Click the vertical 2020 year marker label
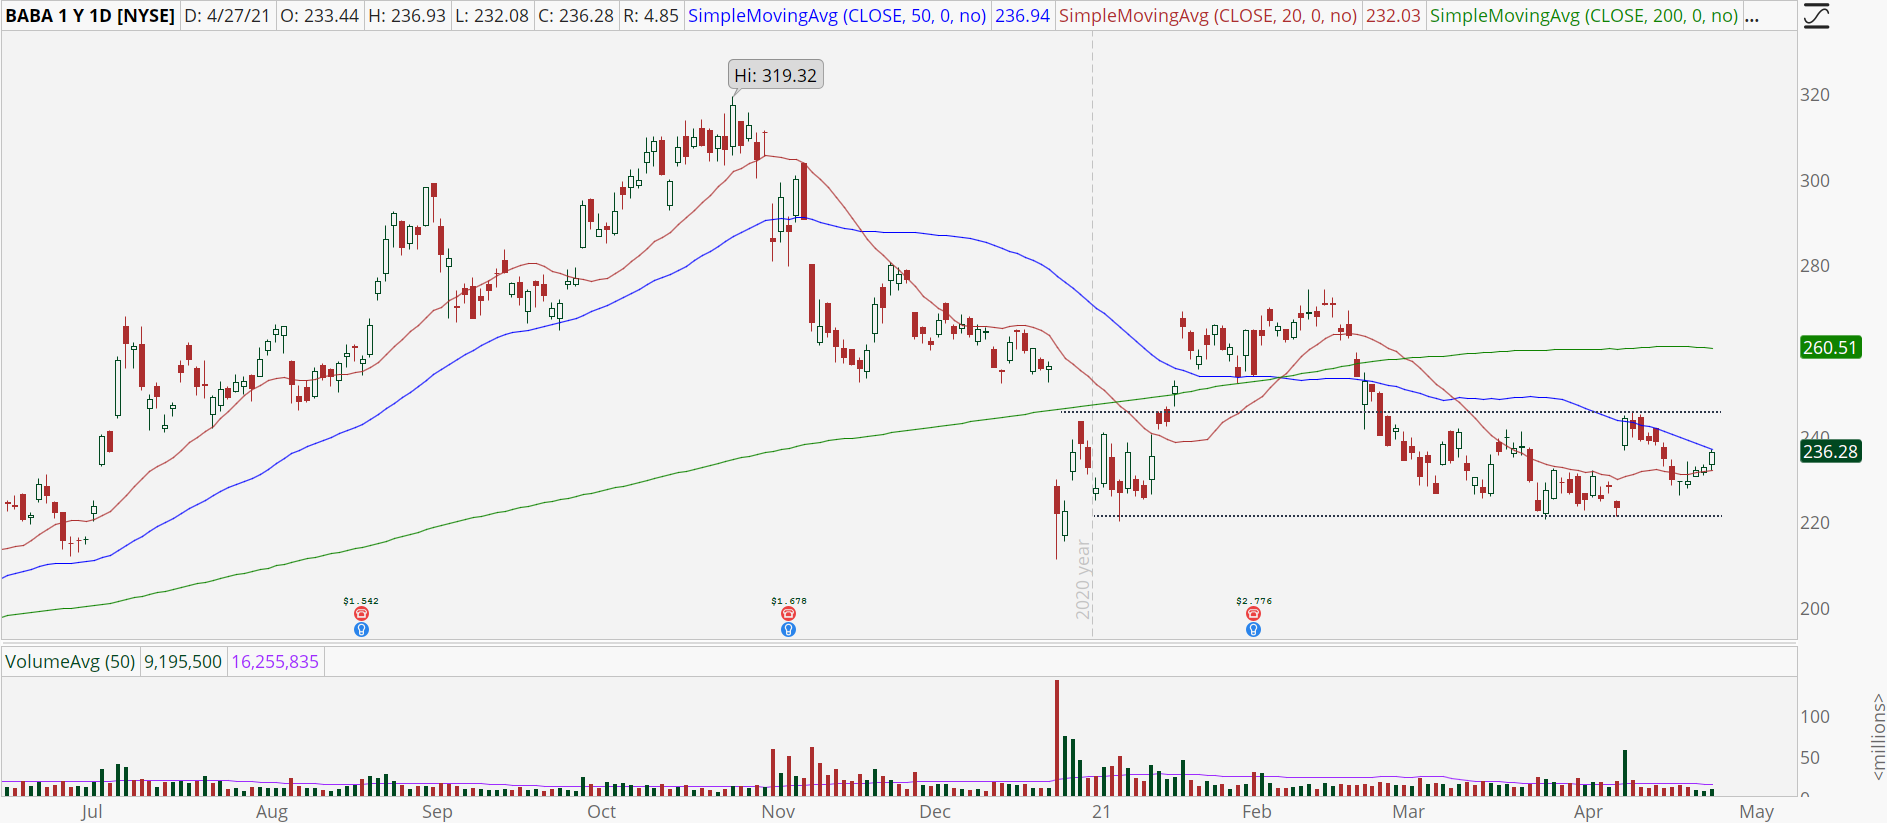 1083,579
